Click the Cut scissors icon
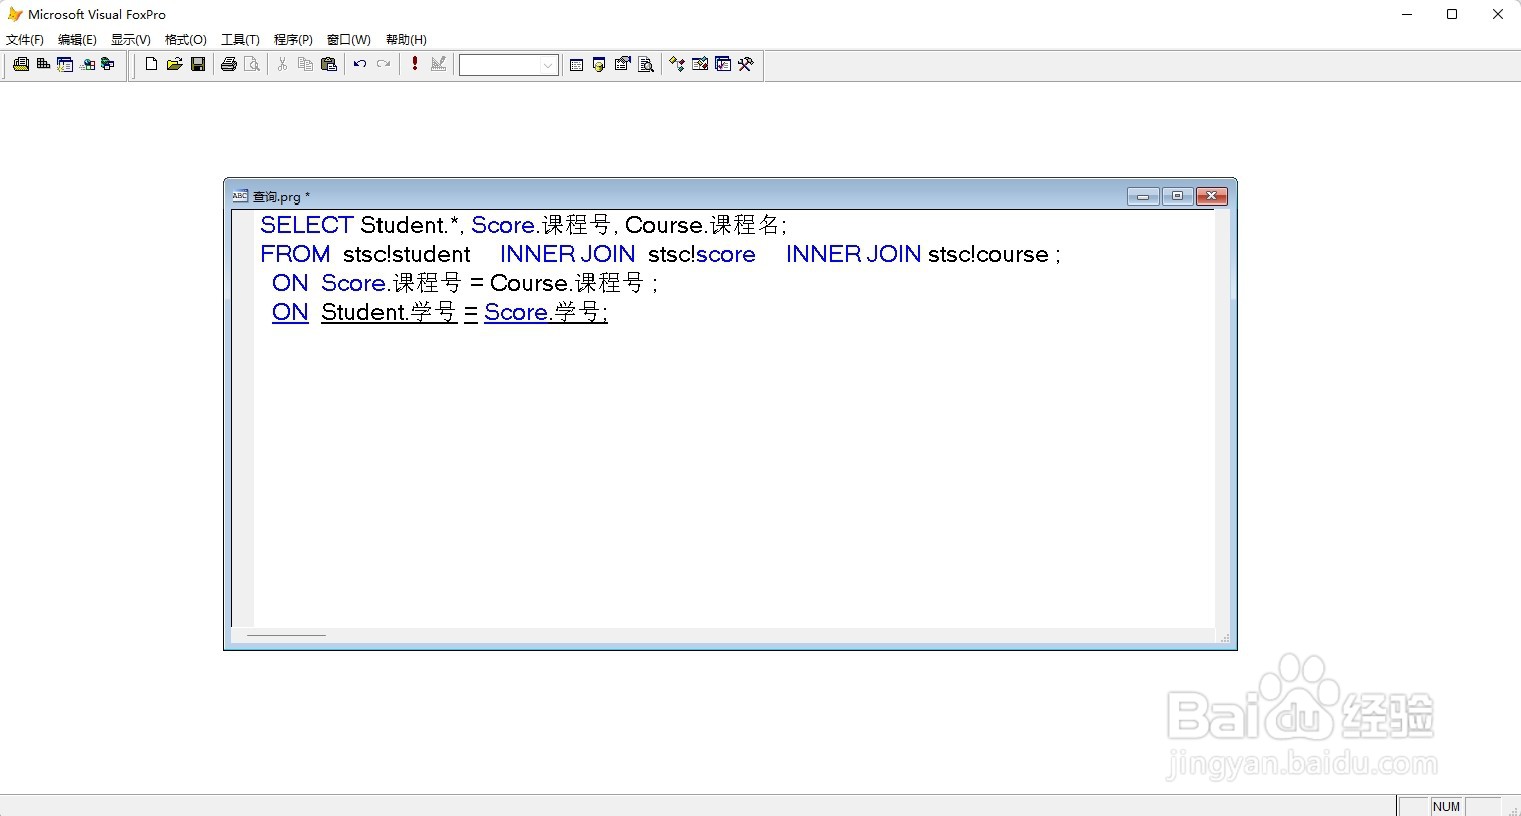 (x=282, y=64)
